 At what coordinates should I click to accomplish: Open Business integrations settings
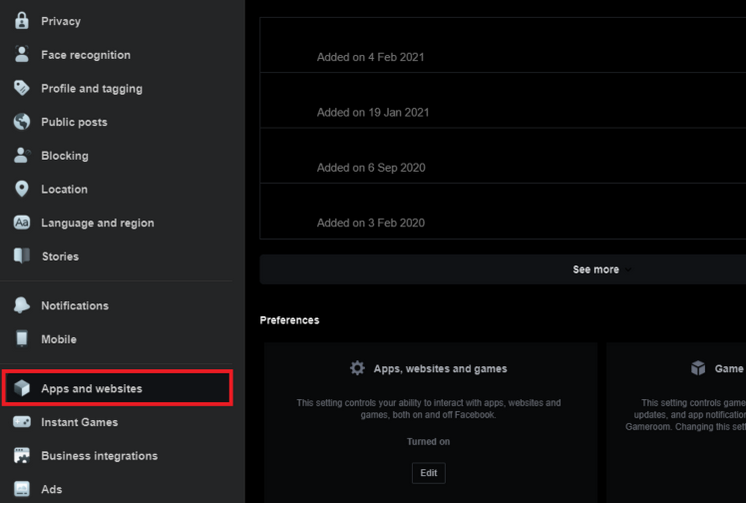click(x=99, y=456)
